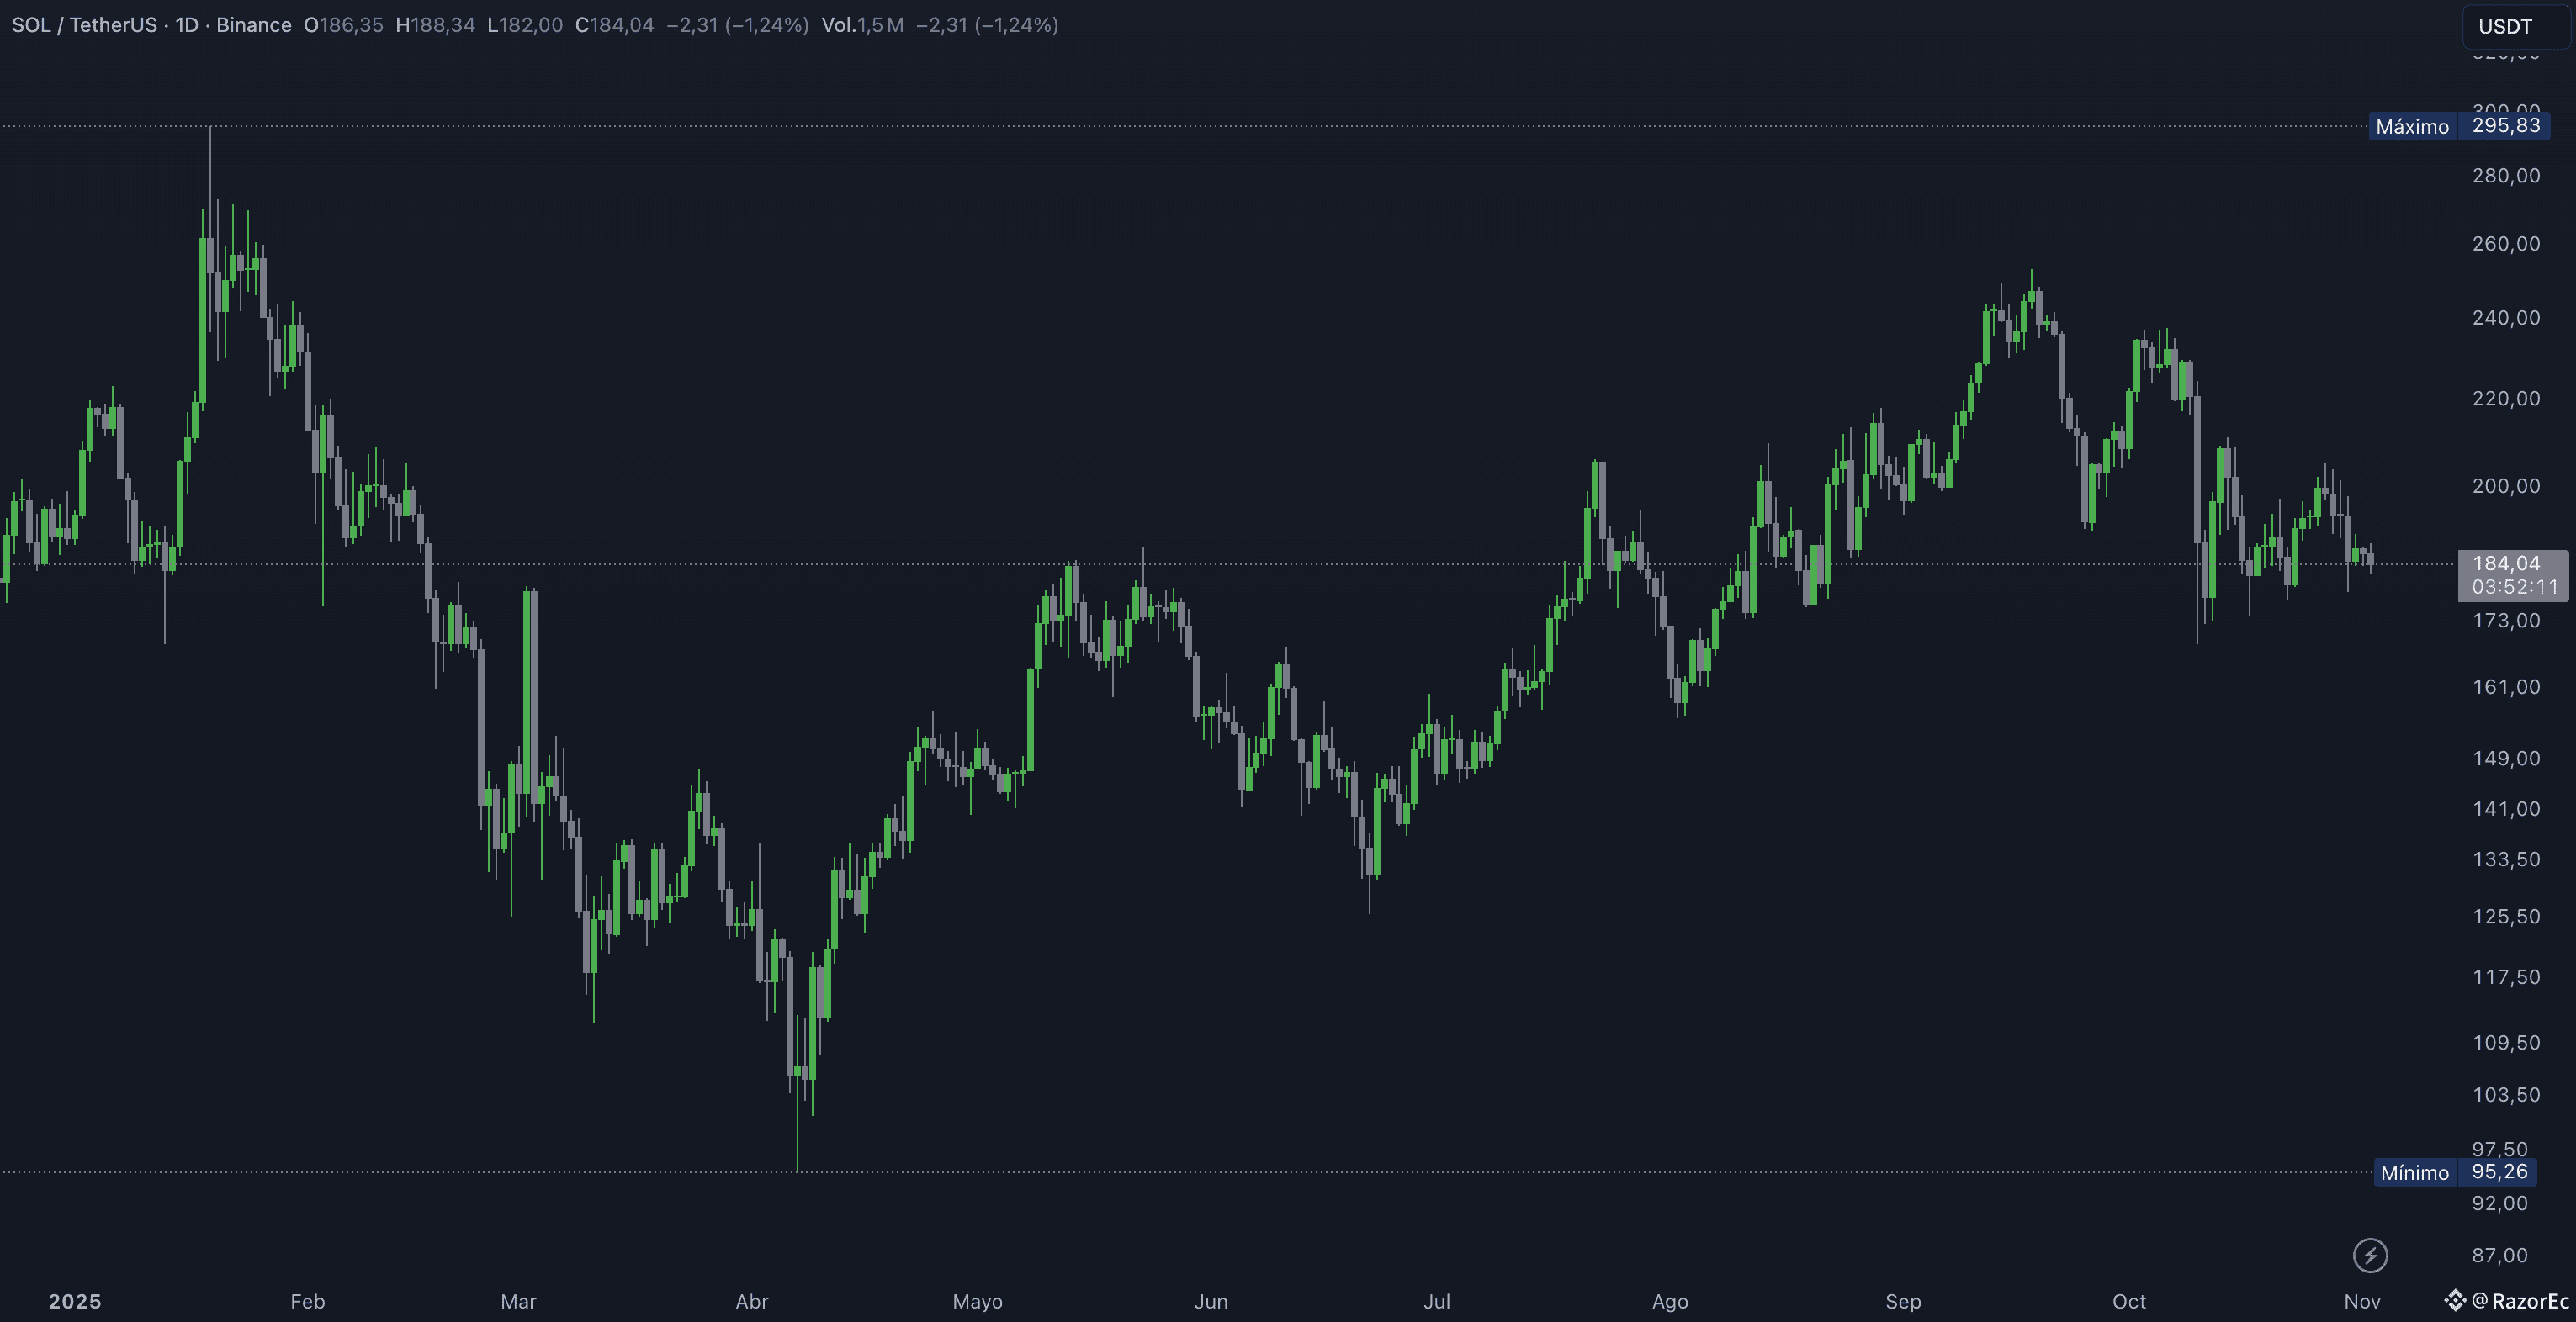Click the current price 184,04 countdown label
This screenshot has height=1322, width=2576.
[2512, 575]
